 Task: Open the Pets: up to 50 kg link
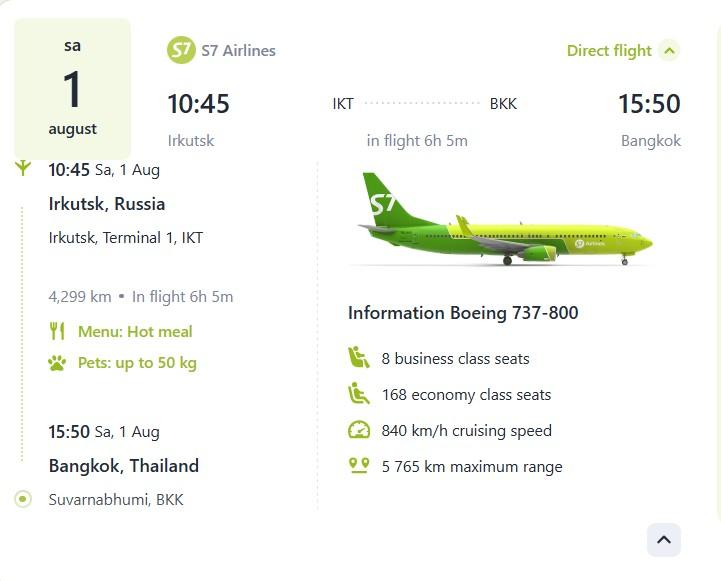click(x=137, y=363)
